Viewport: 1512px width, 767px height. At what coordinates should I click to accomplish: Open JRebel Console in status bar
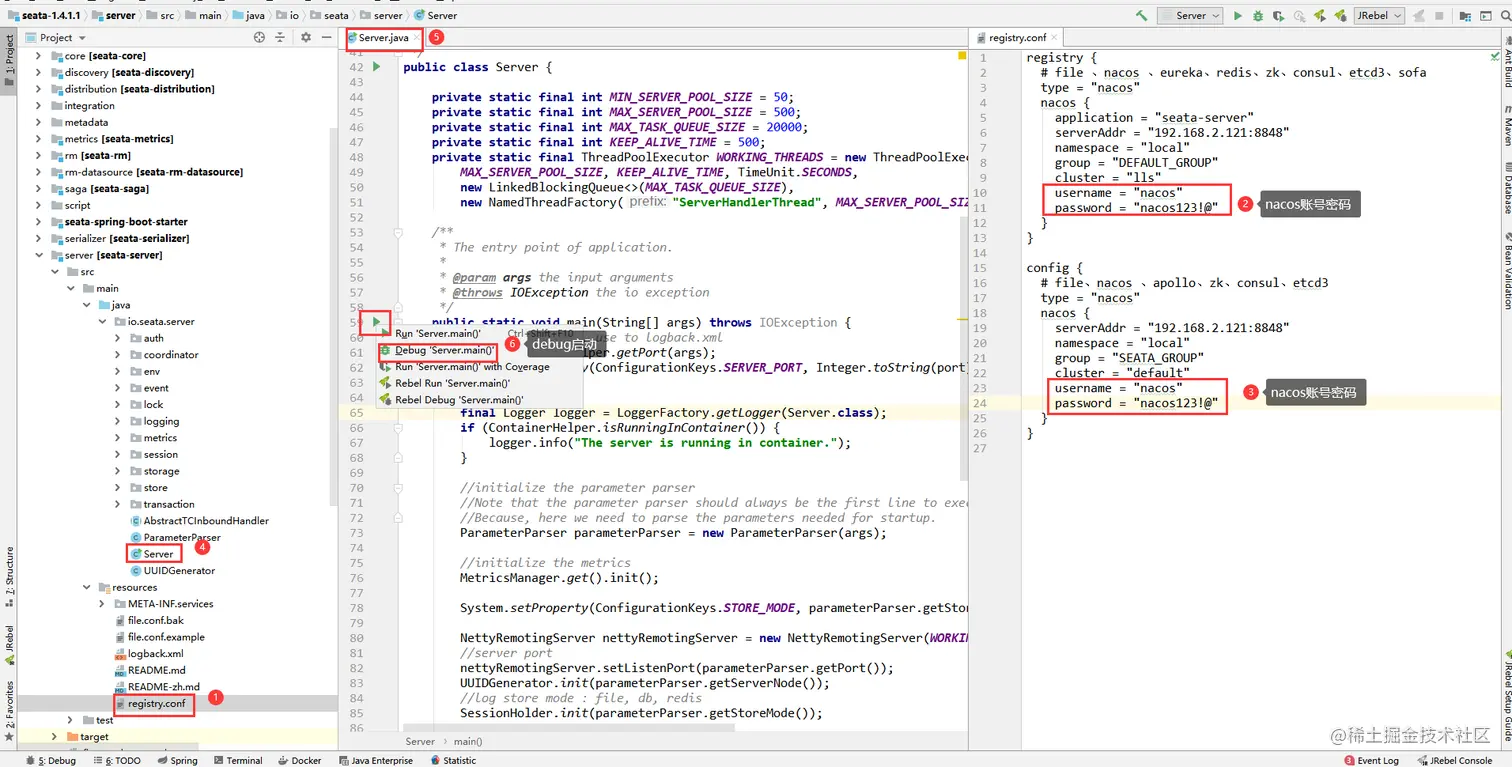point(1454,760)
